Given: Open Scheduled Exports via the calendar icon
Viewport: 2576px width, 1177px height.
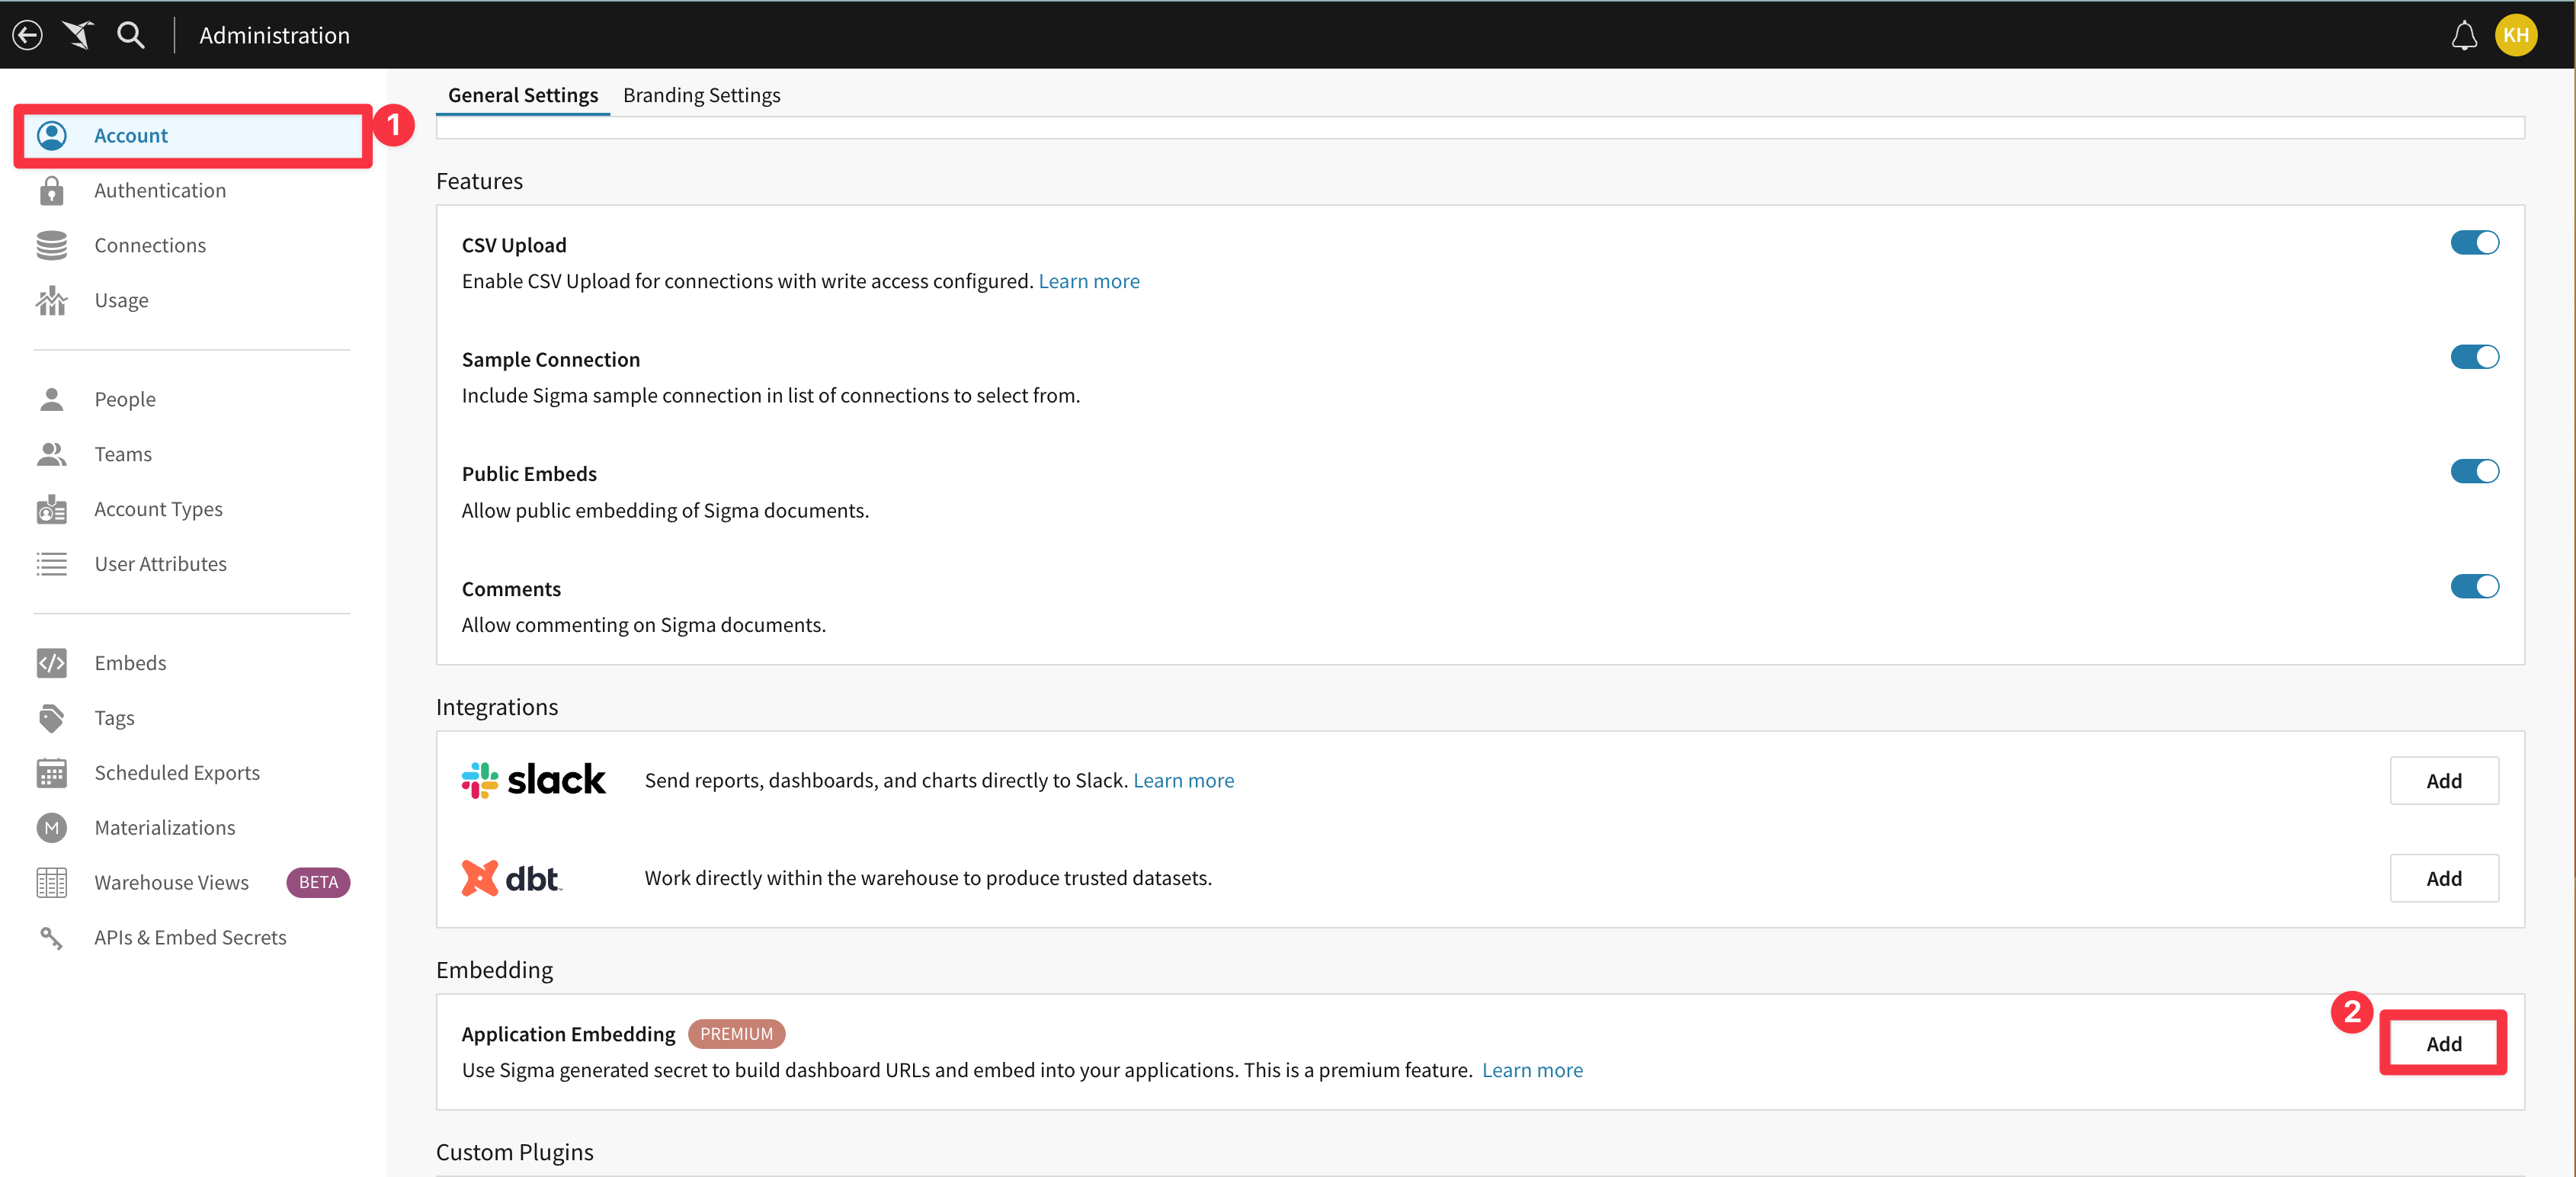Looking at the screenshot, I should point(51,772).
